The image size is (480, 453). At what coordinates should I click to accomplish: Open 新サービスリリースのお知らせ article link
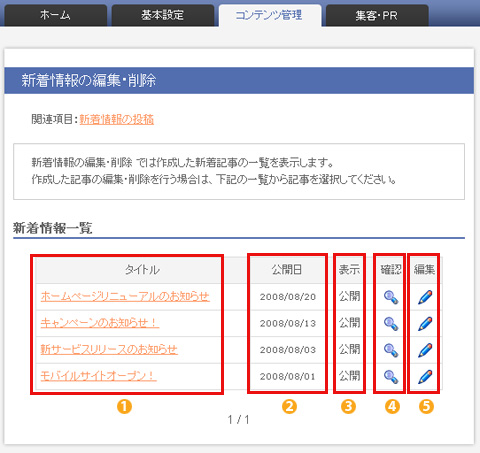click(x=109, y=349)
